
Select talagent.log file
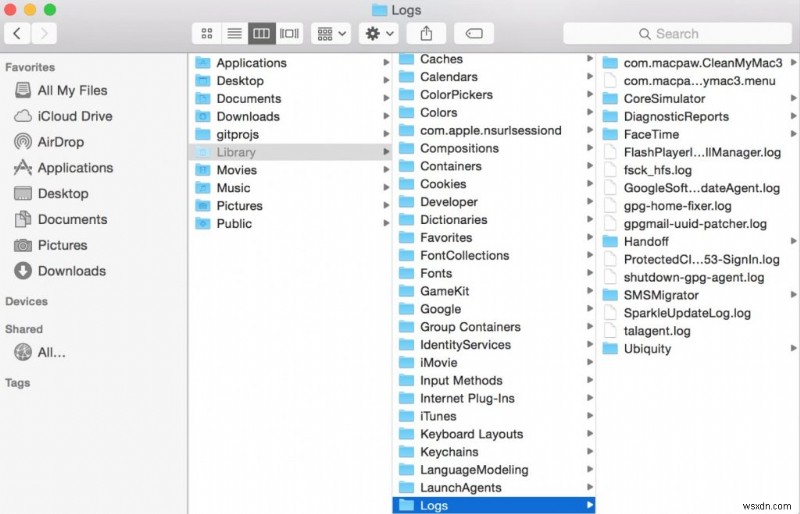tap(699, 331)
